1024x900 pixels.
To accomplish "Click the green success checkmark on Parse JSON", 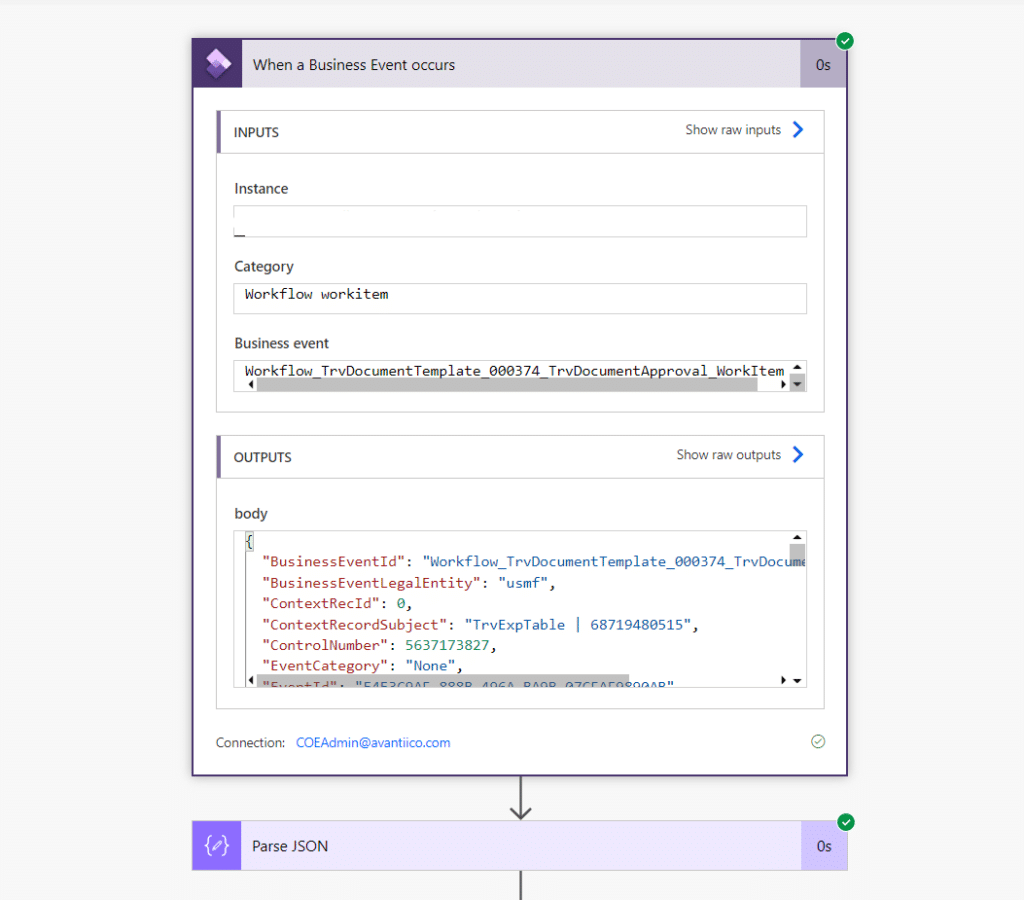I will tap(846, 822).
